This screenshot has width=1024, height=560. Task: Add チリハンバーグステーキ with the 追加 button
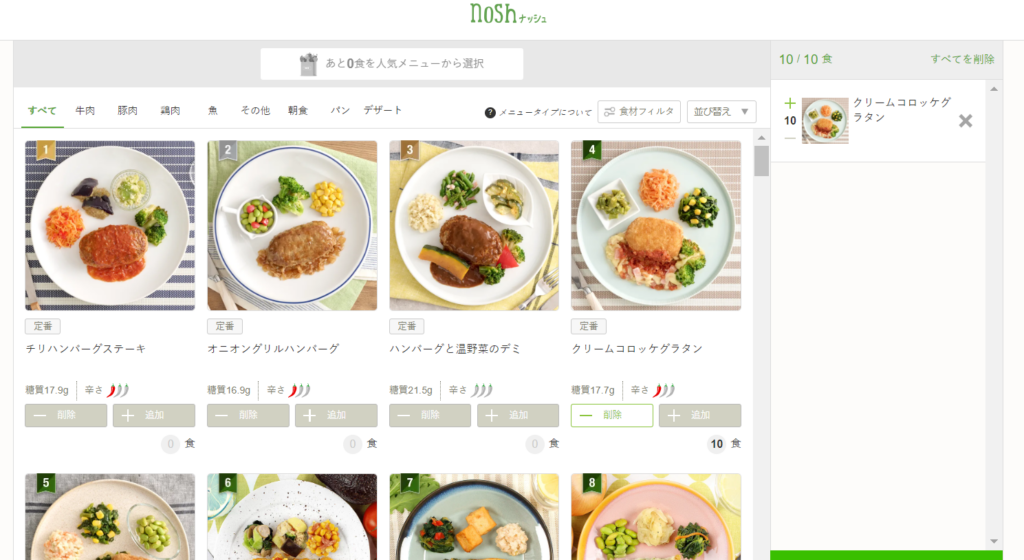point(153,415)
